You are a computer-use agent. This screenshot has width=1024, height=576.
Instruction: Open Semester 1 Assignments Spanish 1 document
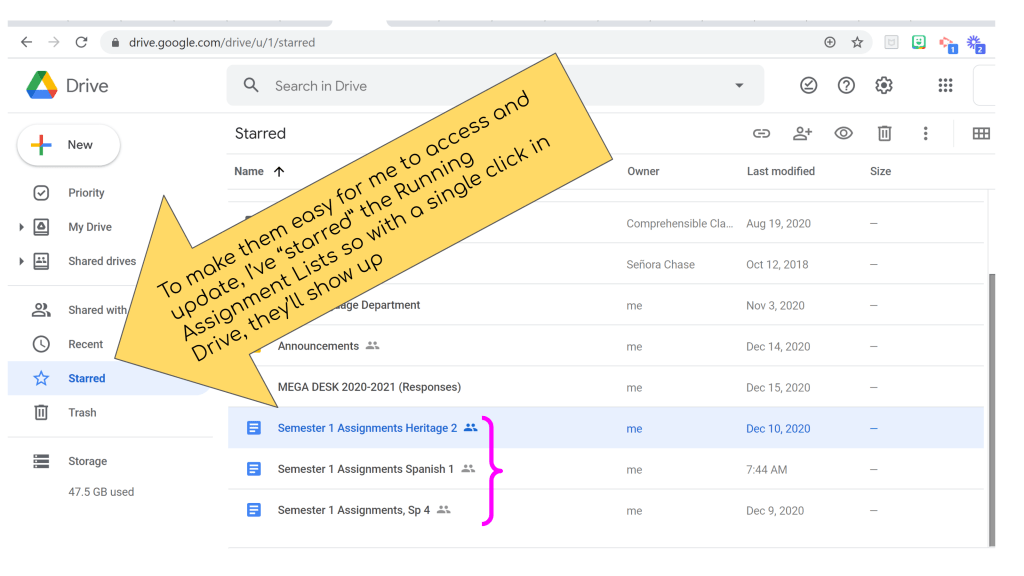point(365,469)
